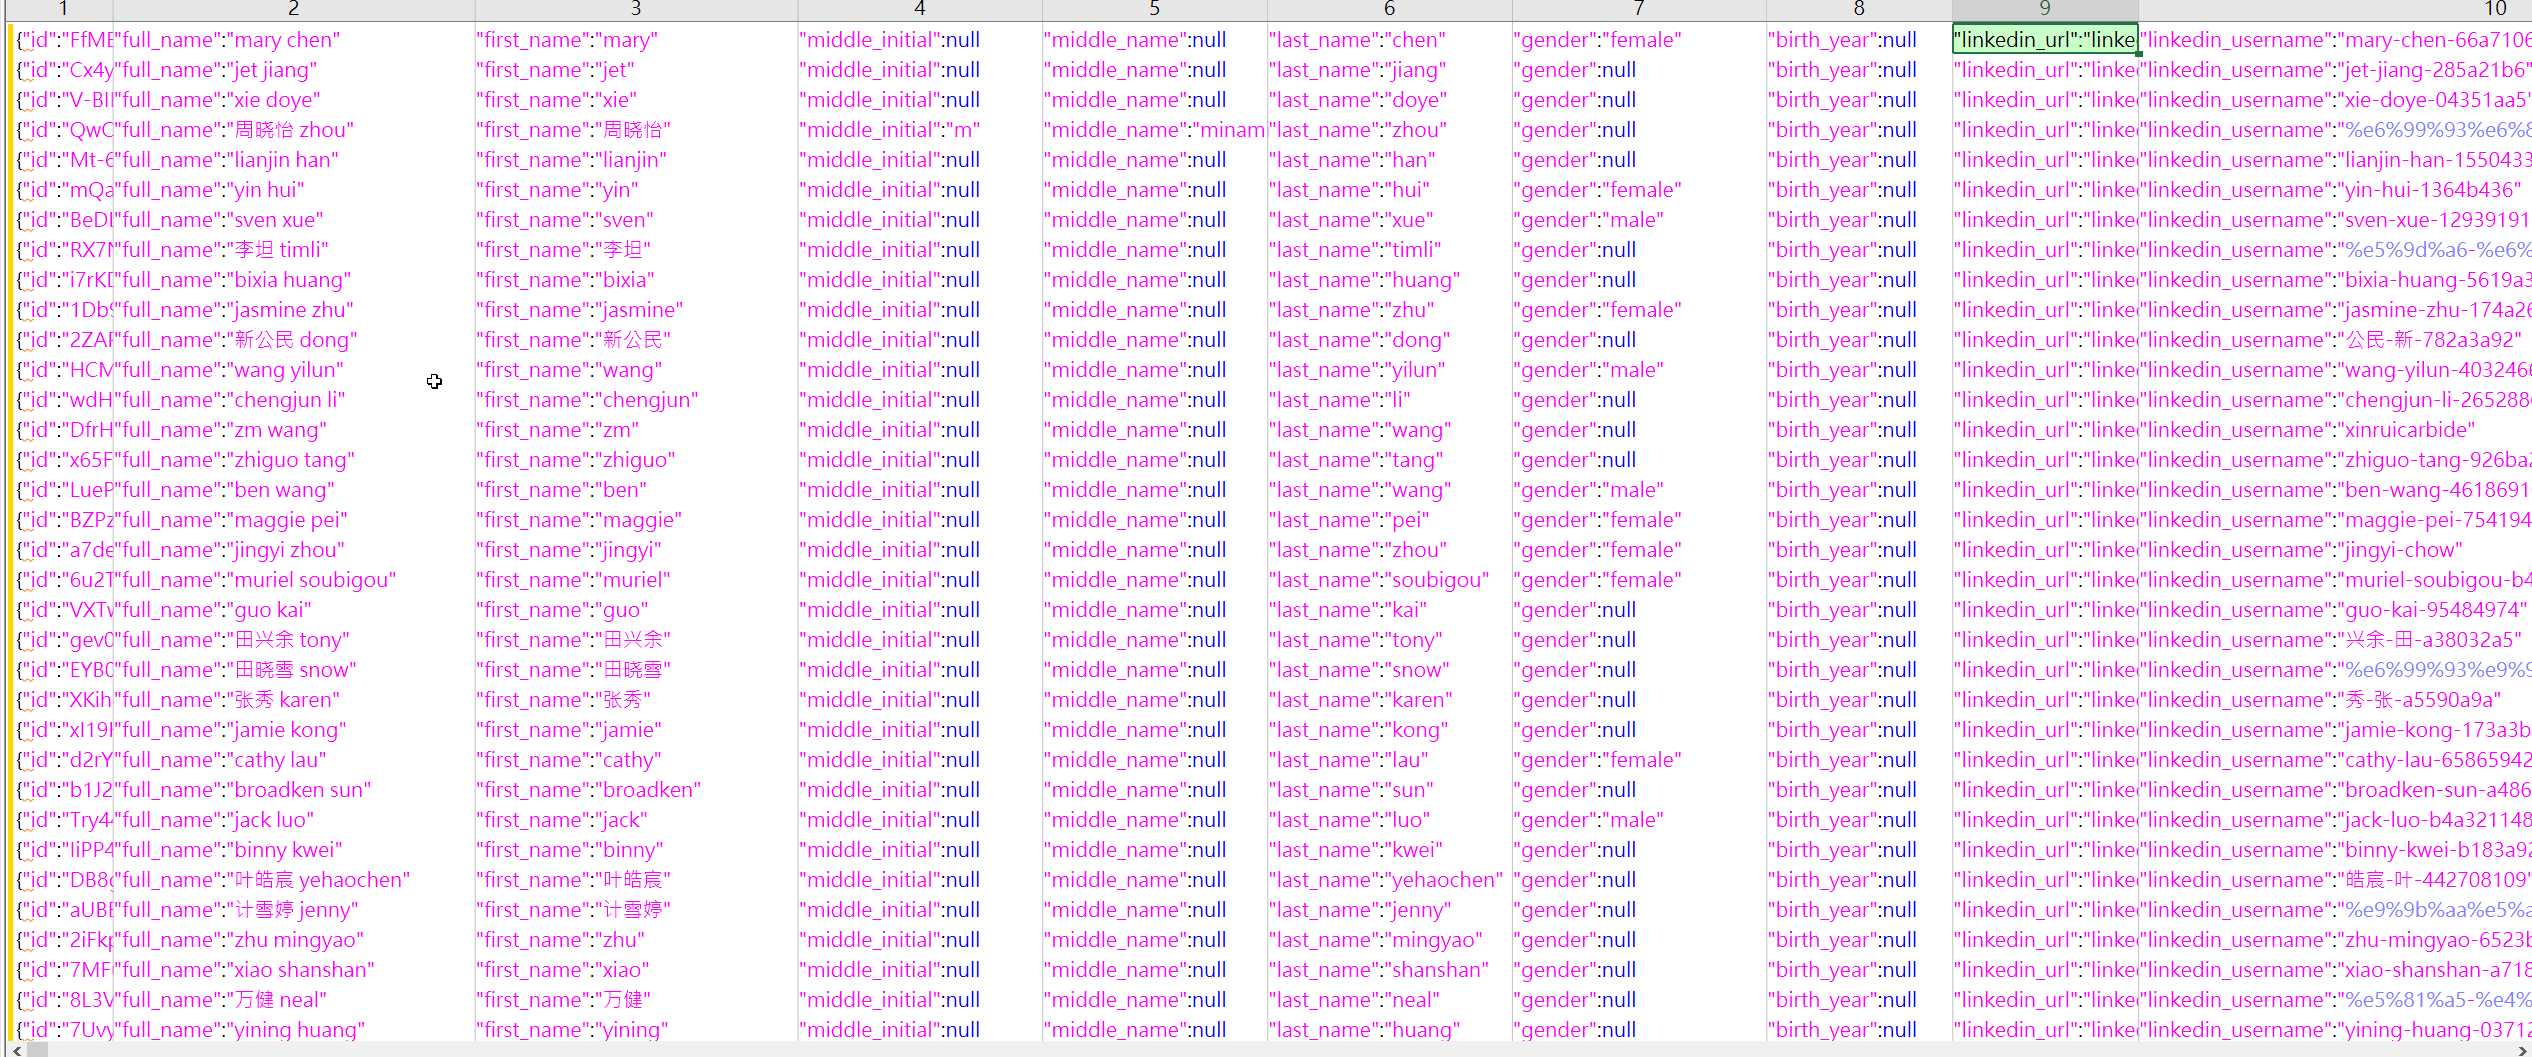Viewport: 2532px width, 1057px height.
Task: Select the full_name "jamie kong" cell
Action: tap(294, 730)
